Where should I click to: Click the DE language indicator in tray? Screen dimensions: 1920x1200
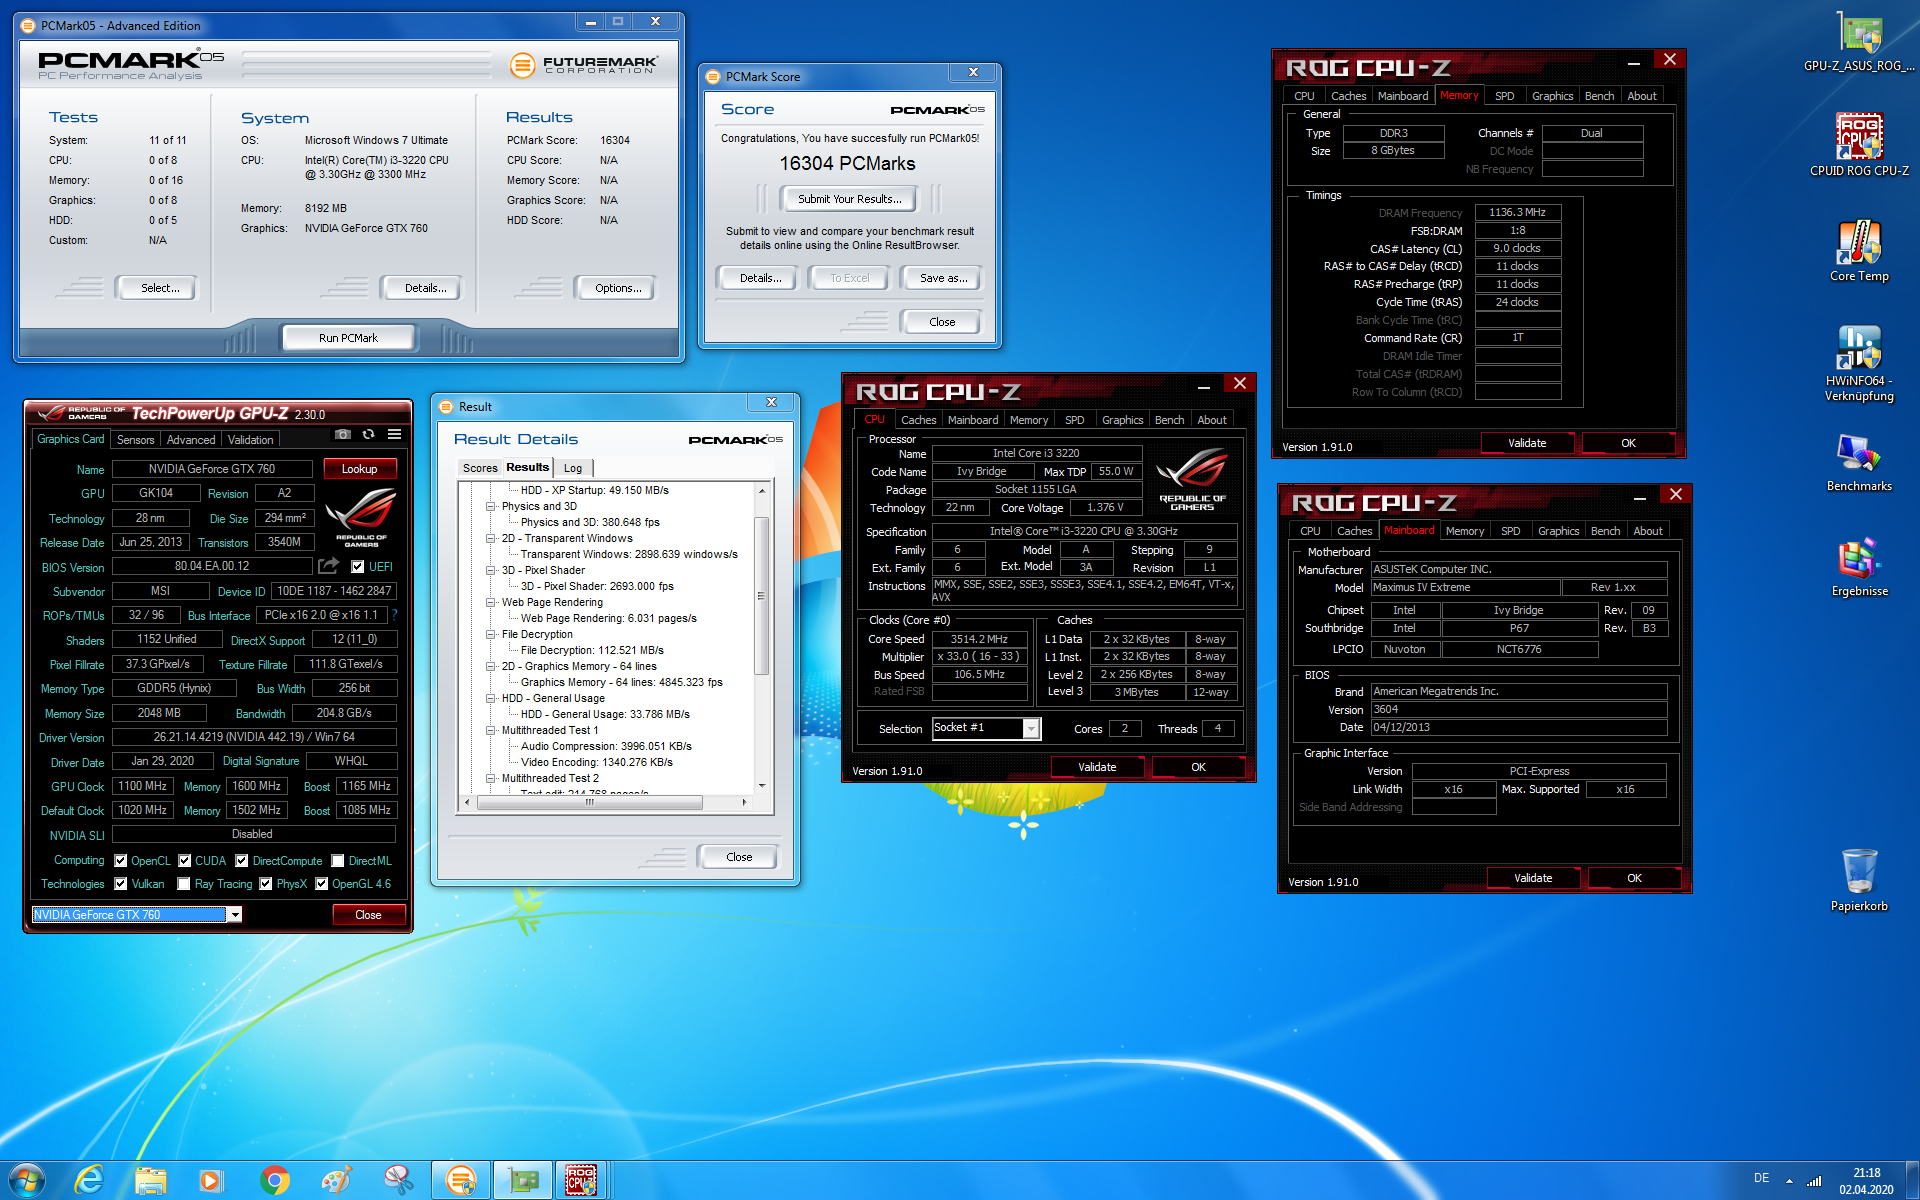(x=1761, y=1178)
